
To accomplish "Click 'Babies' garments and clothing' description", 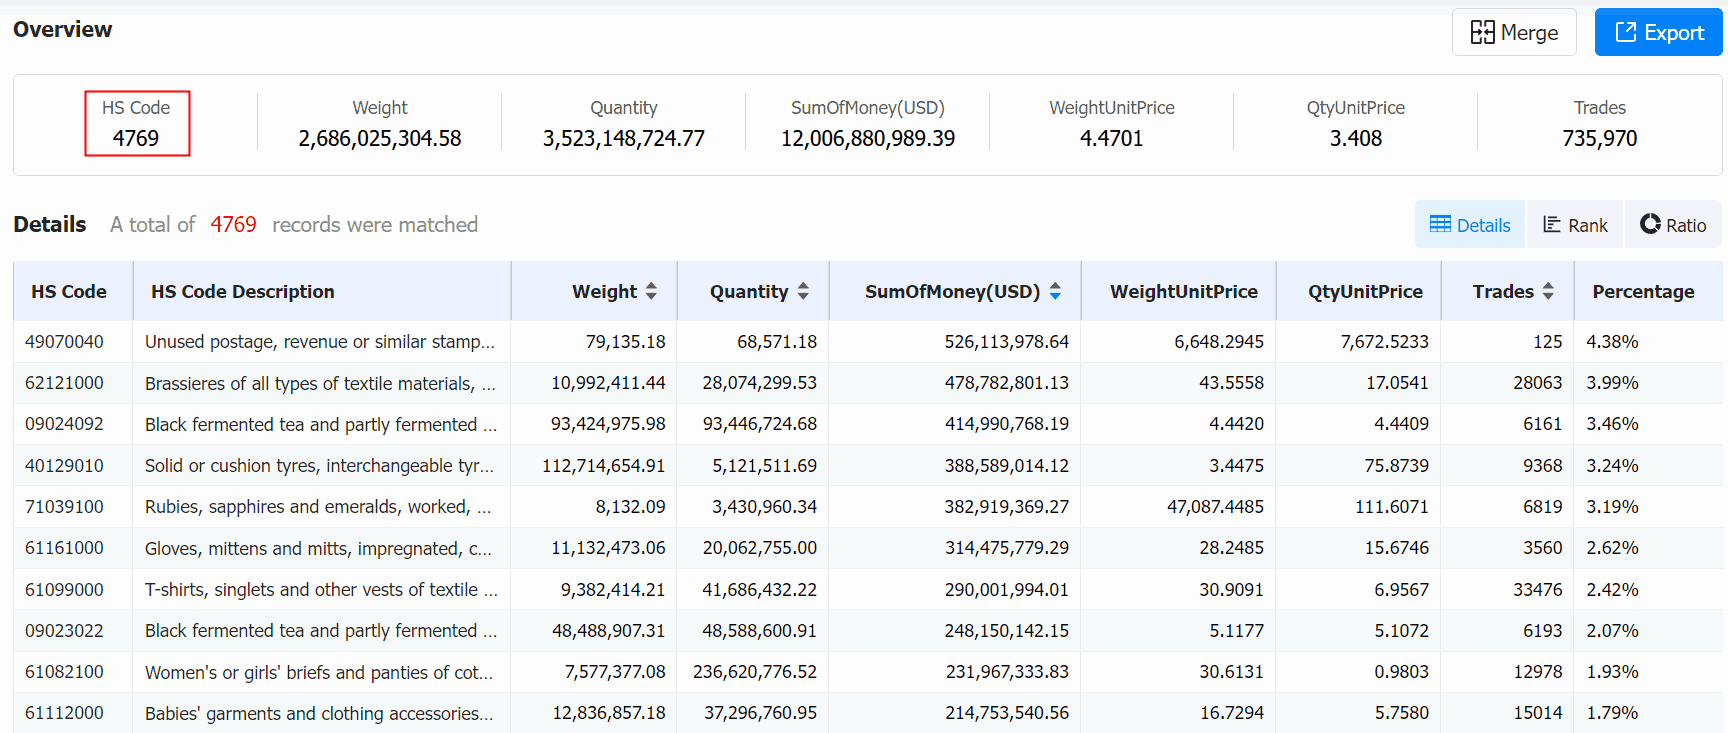I will coord(319,713).
